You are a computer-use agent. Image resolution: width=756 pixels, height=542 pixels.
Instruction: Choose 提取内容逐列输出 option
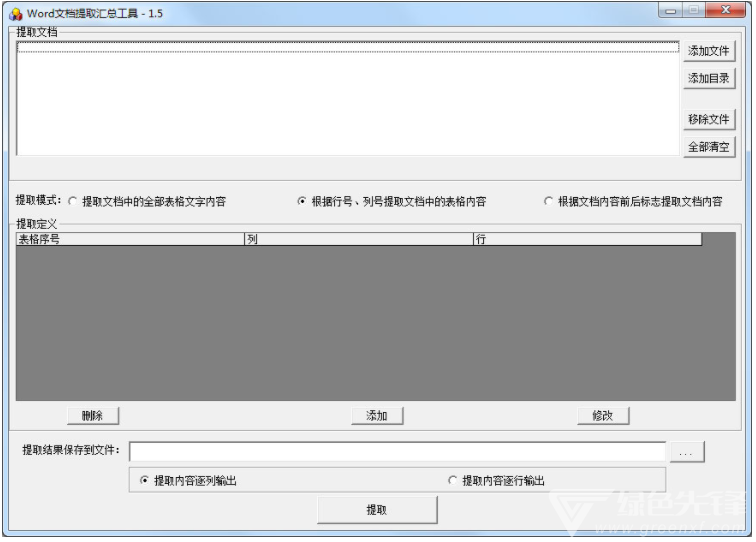tap(189, 481)
